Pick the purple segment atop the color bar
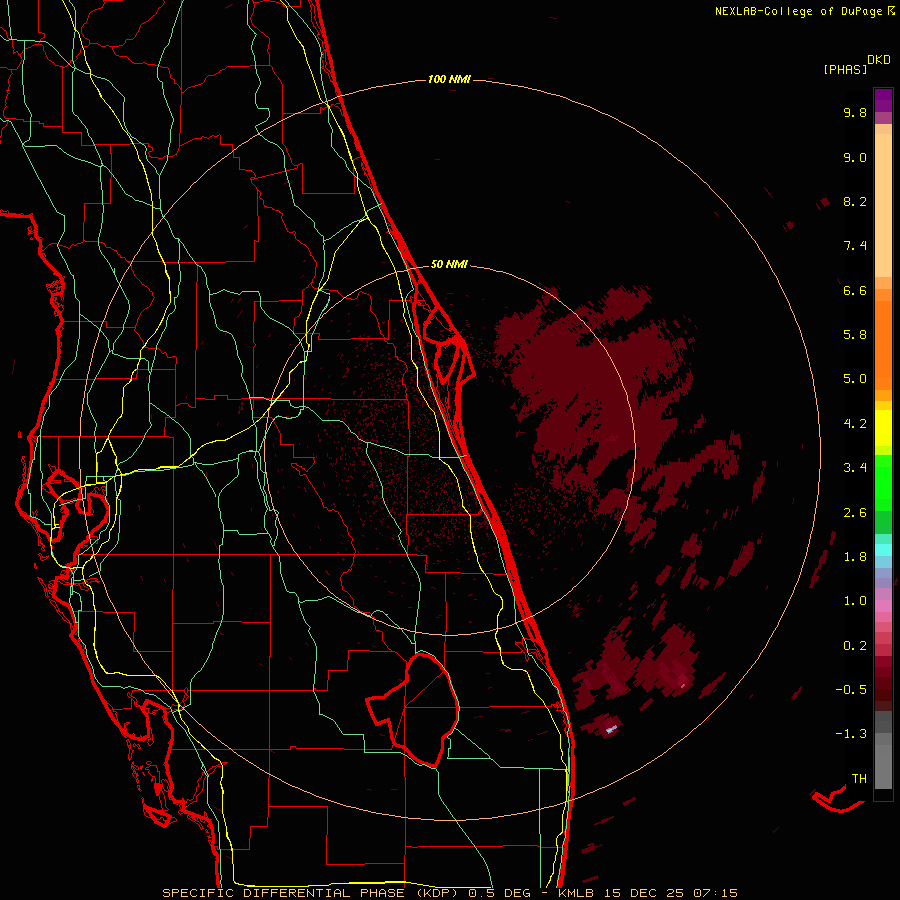This screenshot has height=900, width=900. [883, 100]
